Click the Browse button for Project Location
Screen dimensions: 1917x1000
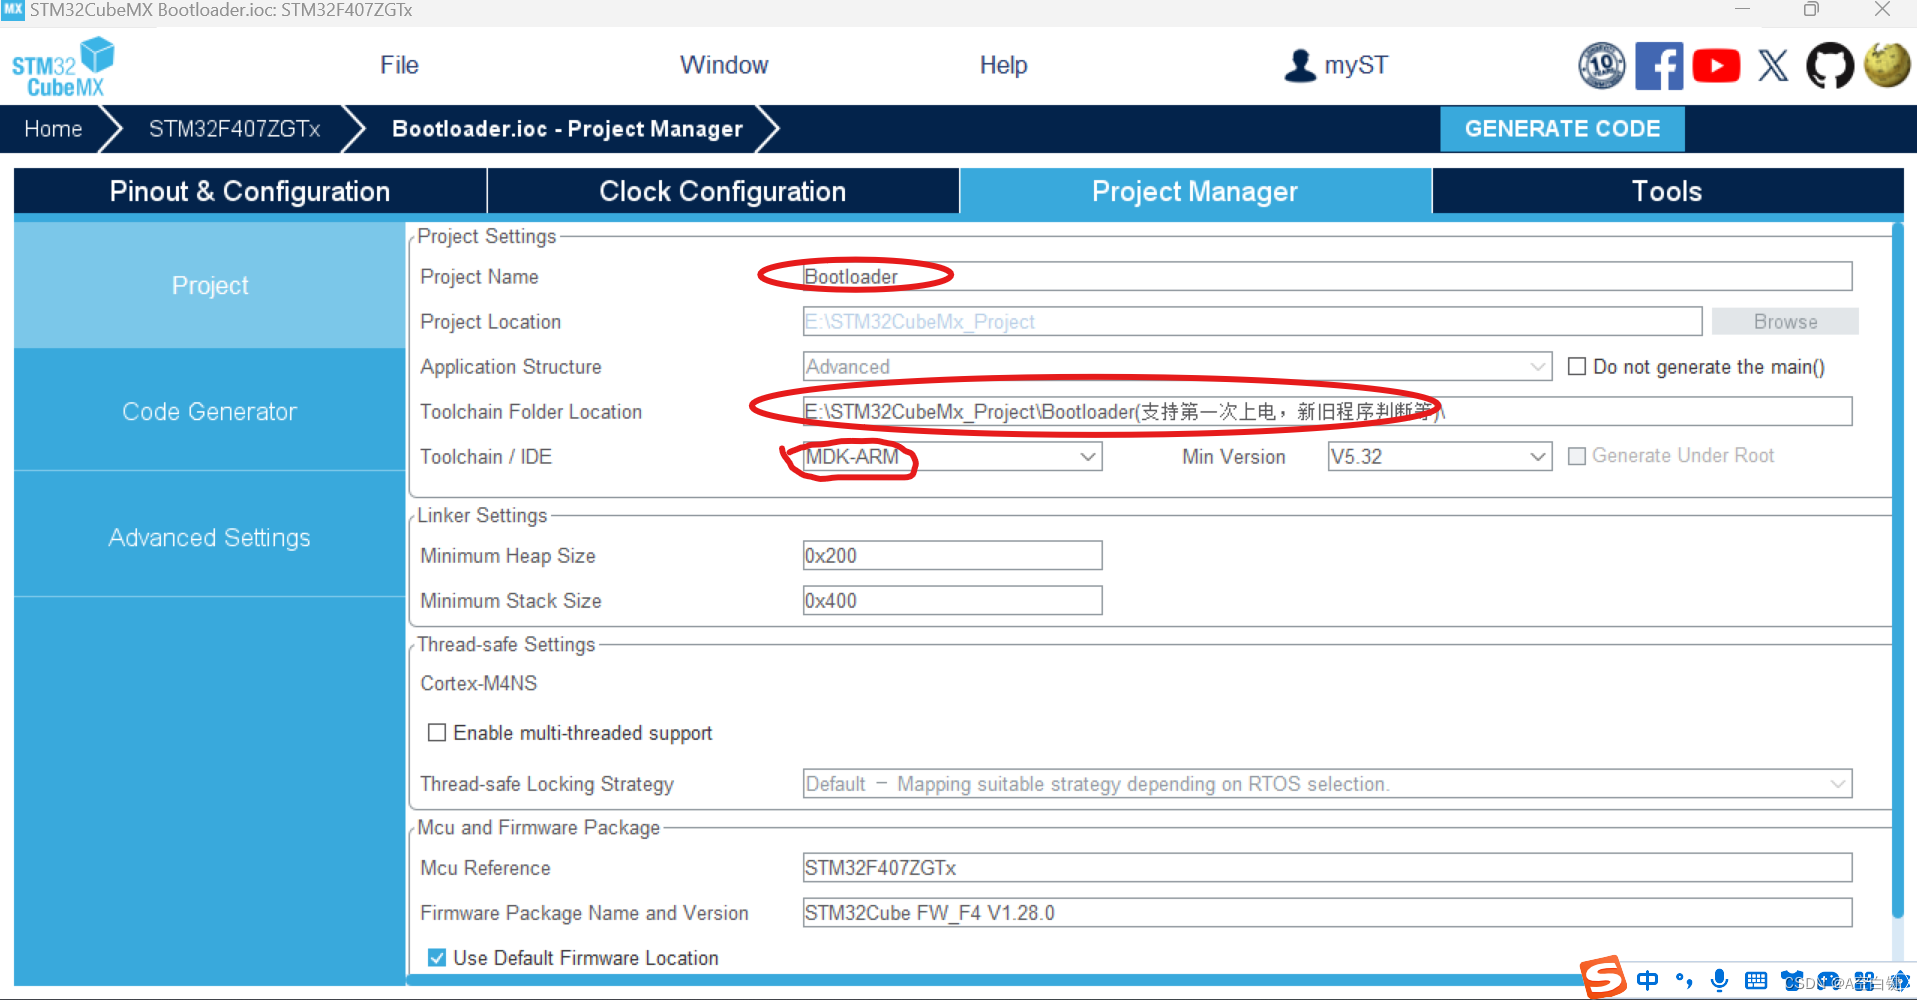point(1785,321)
